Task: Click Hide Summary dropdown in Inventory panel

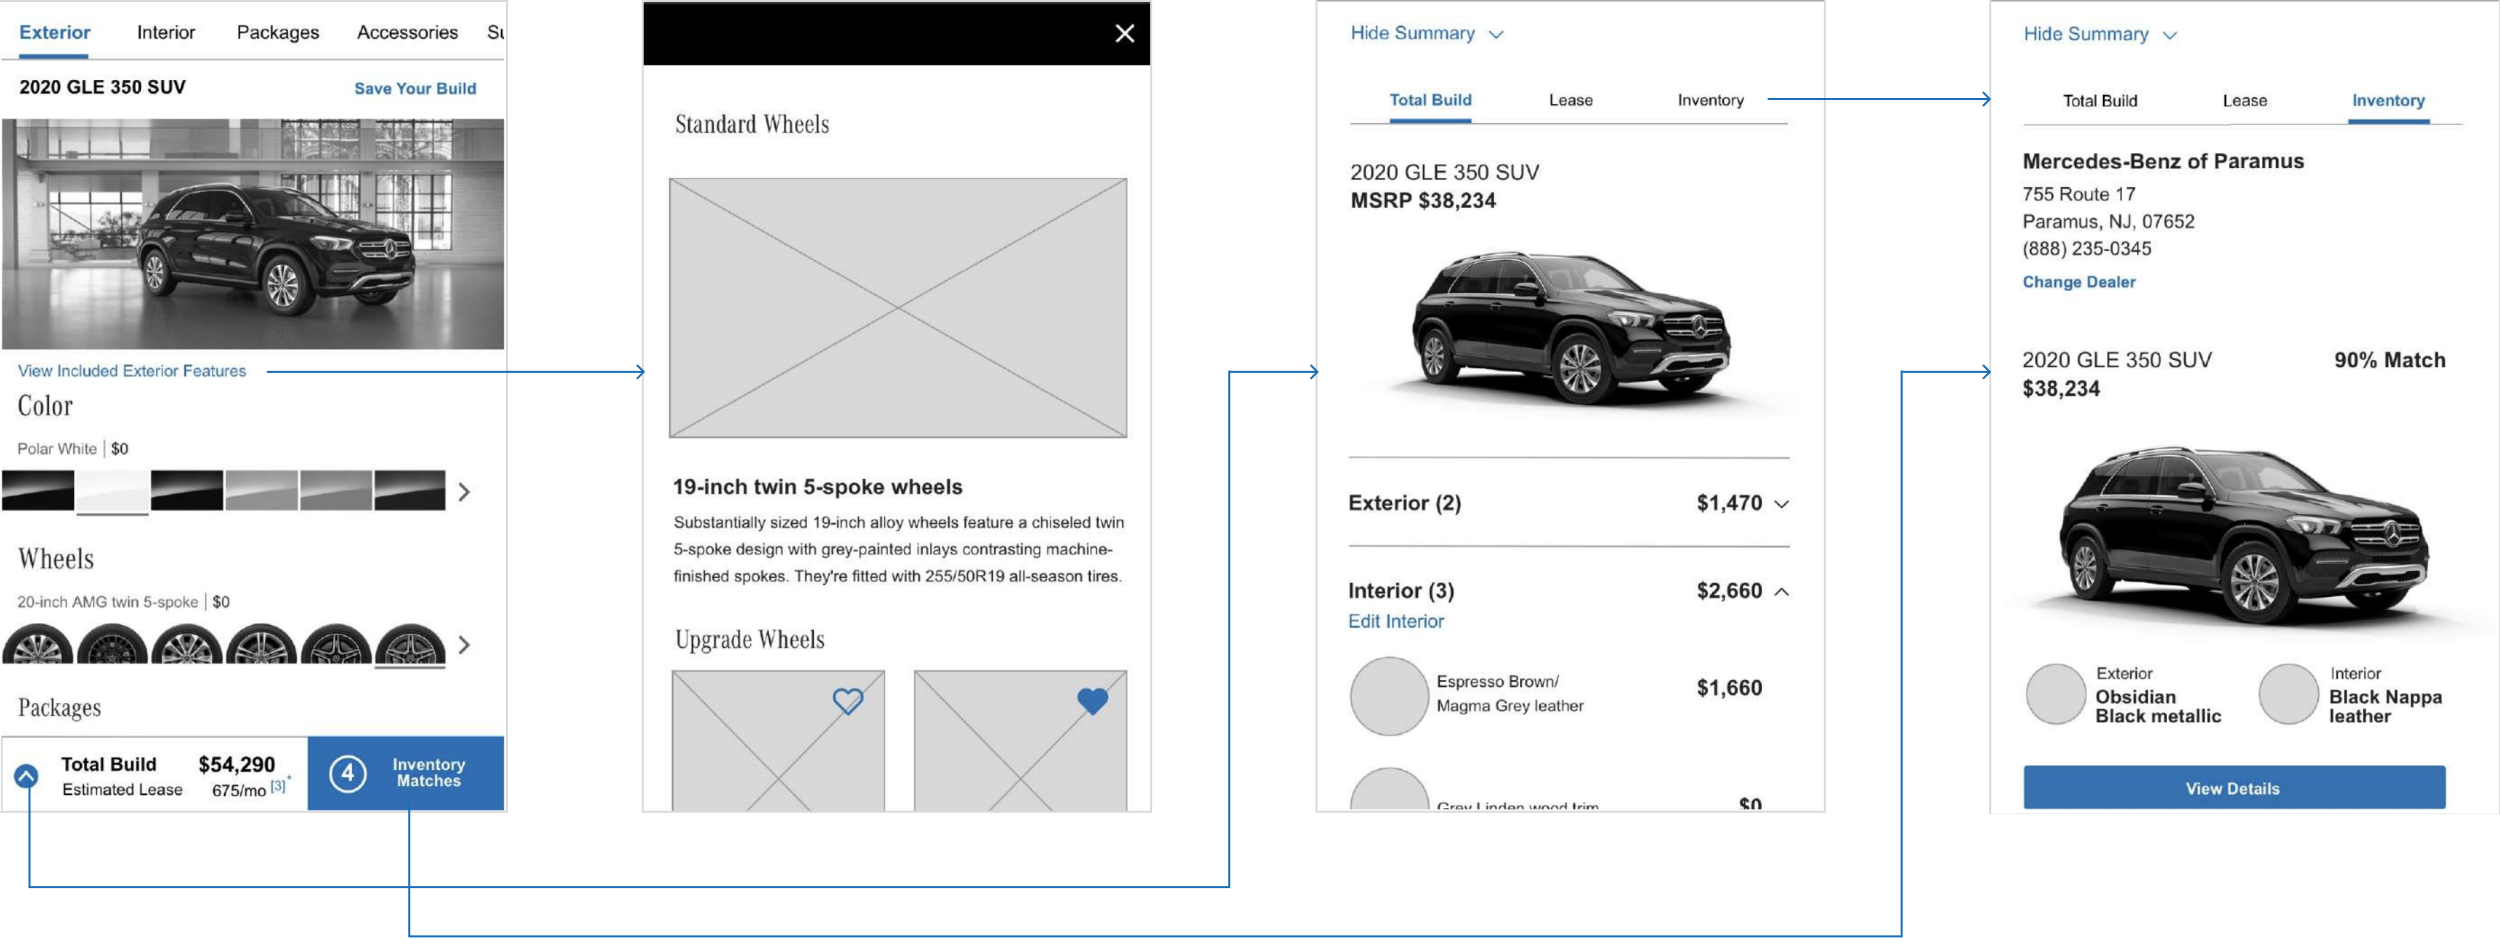Action: [2099, 34]
